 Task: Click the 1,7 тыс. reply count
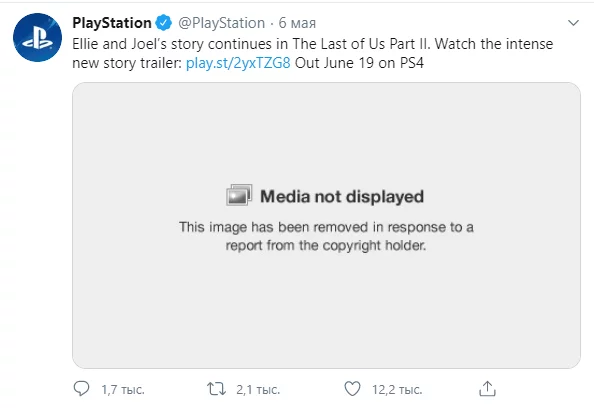pyautogui.click(x=123, y=390)
